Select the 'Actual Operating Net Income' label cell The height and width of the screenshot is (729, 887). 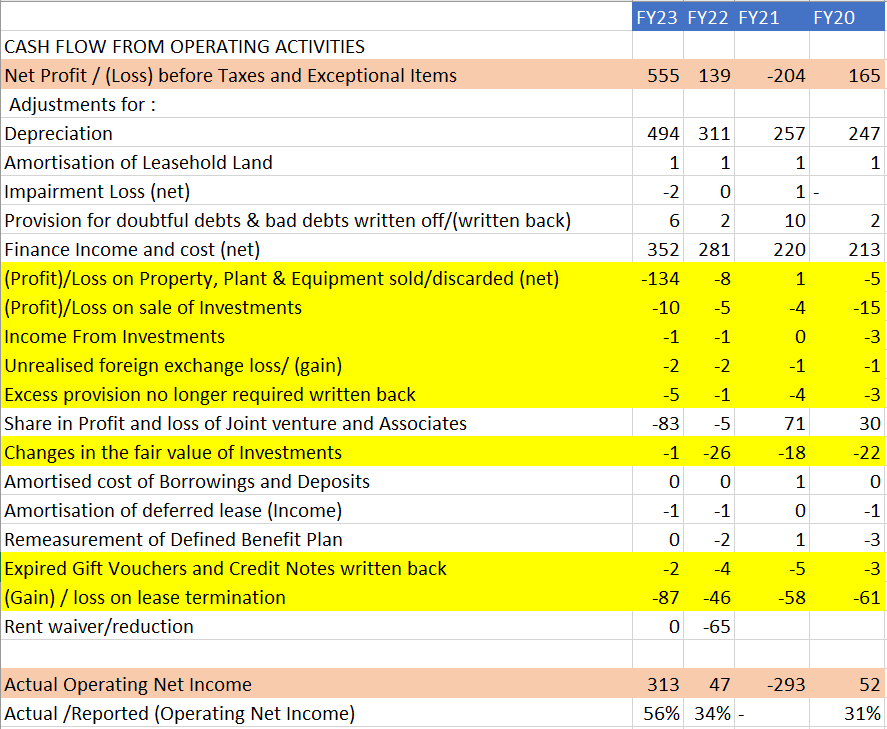coord(128,684)
